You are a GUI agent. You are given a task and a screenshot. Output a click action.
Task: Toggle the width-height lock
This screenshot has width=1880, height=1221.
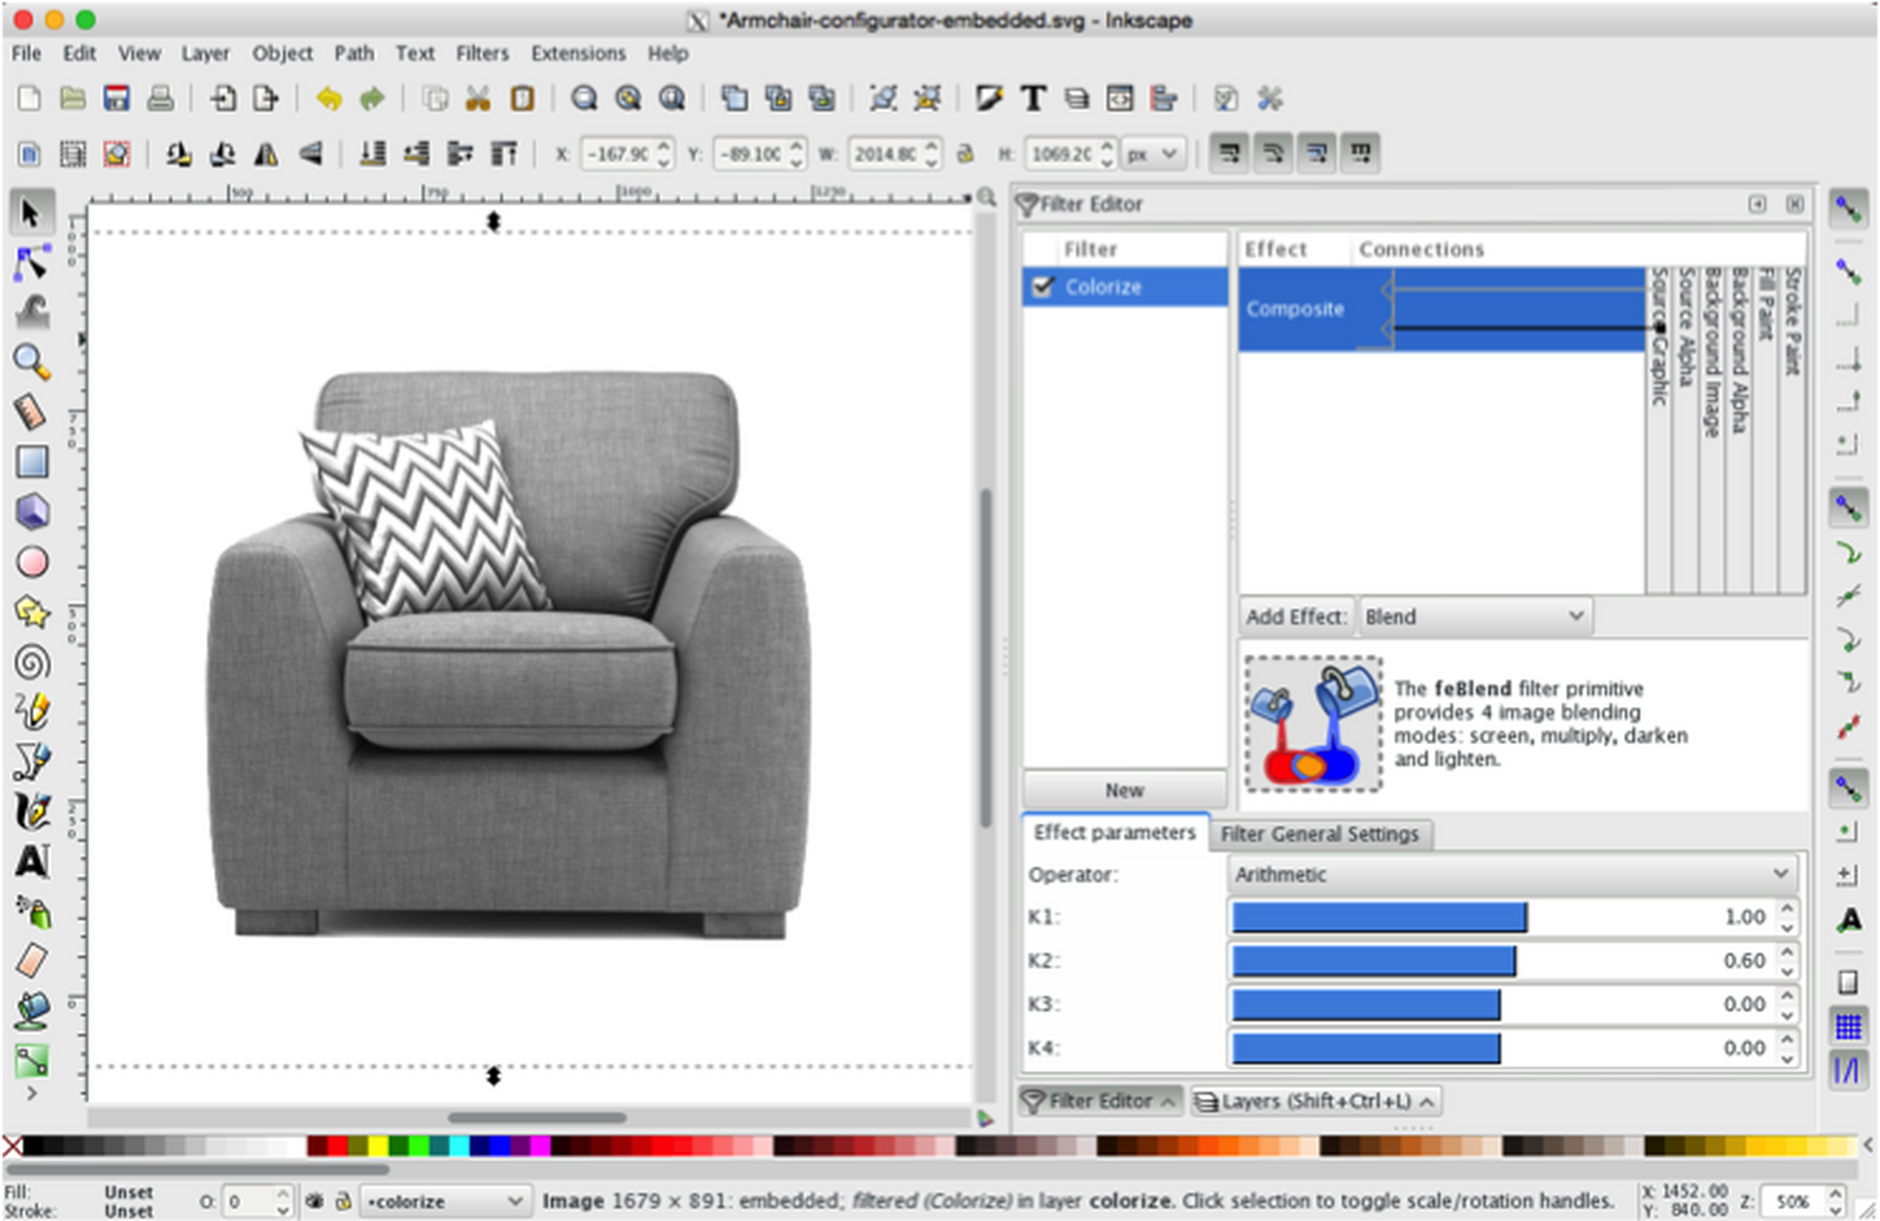click(965, 154)
